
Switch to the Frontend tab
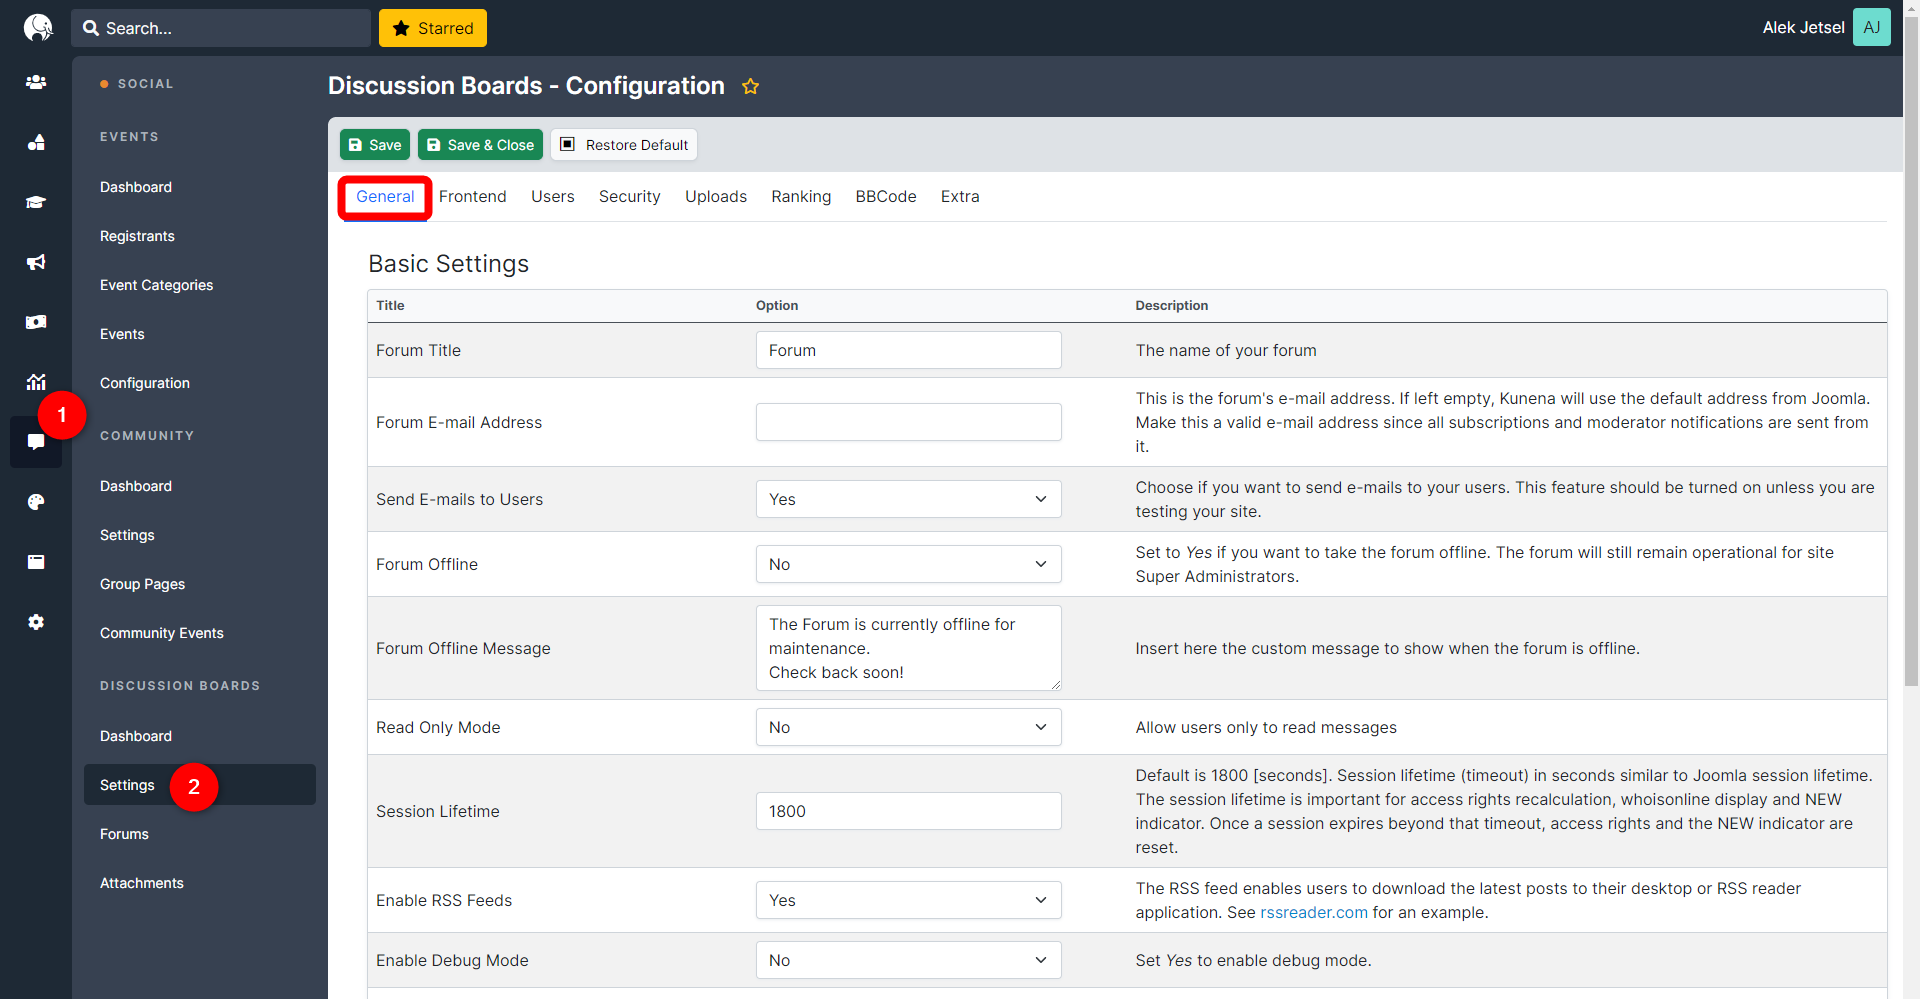472,196
